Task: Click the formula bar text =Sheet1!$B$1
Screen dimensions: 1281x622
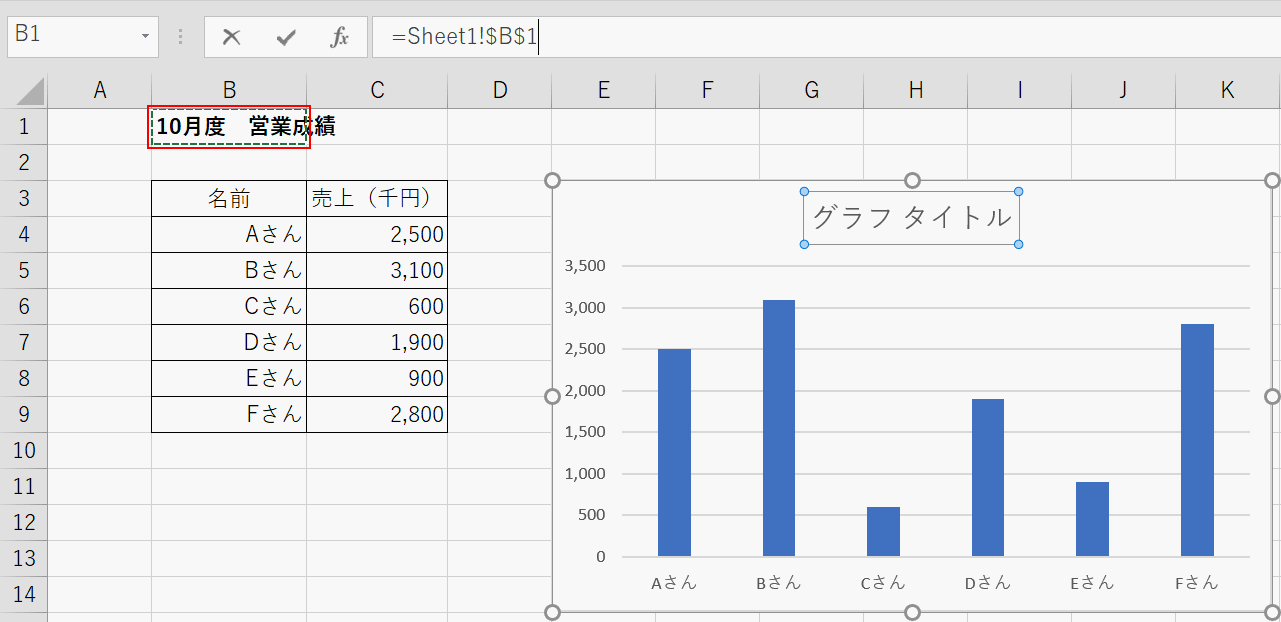Action: point(464,37)
